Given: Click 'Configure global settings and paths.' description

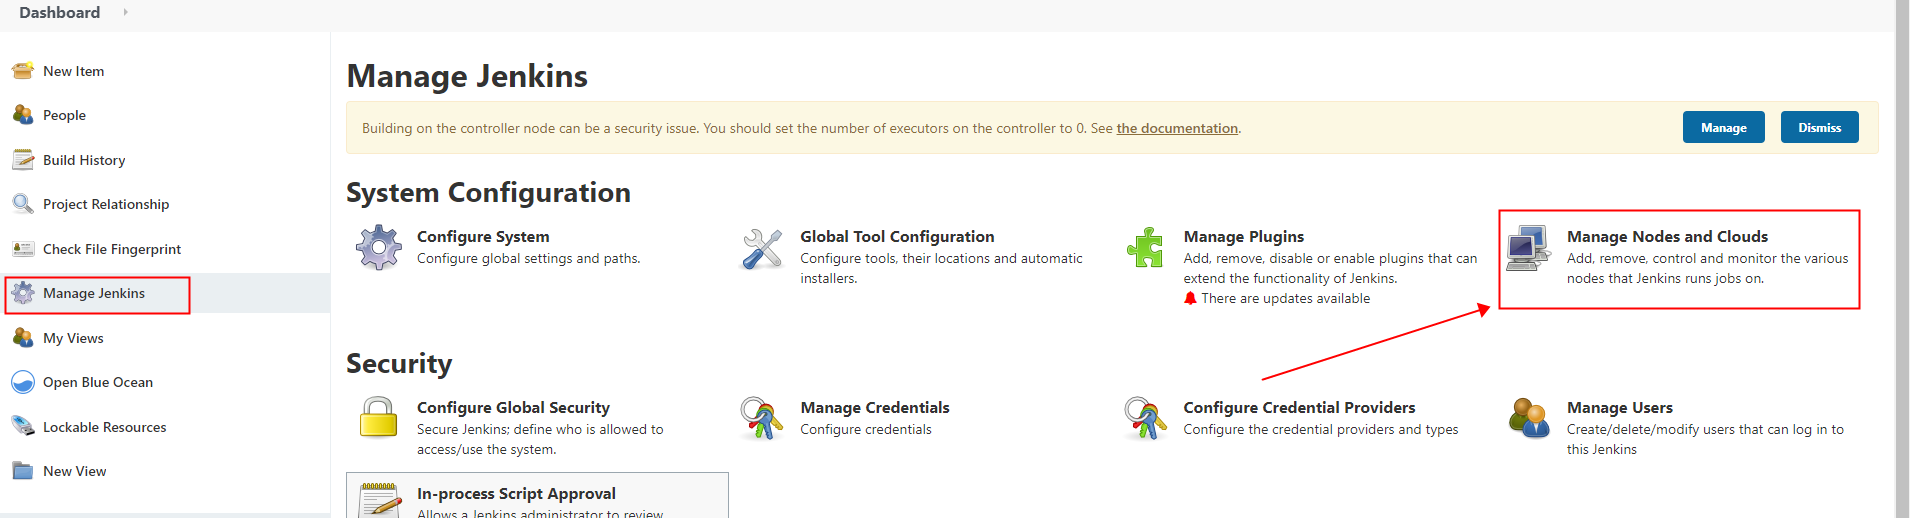Looking at the screenshot, I should pyautogui.click(x=528, y=258).
